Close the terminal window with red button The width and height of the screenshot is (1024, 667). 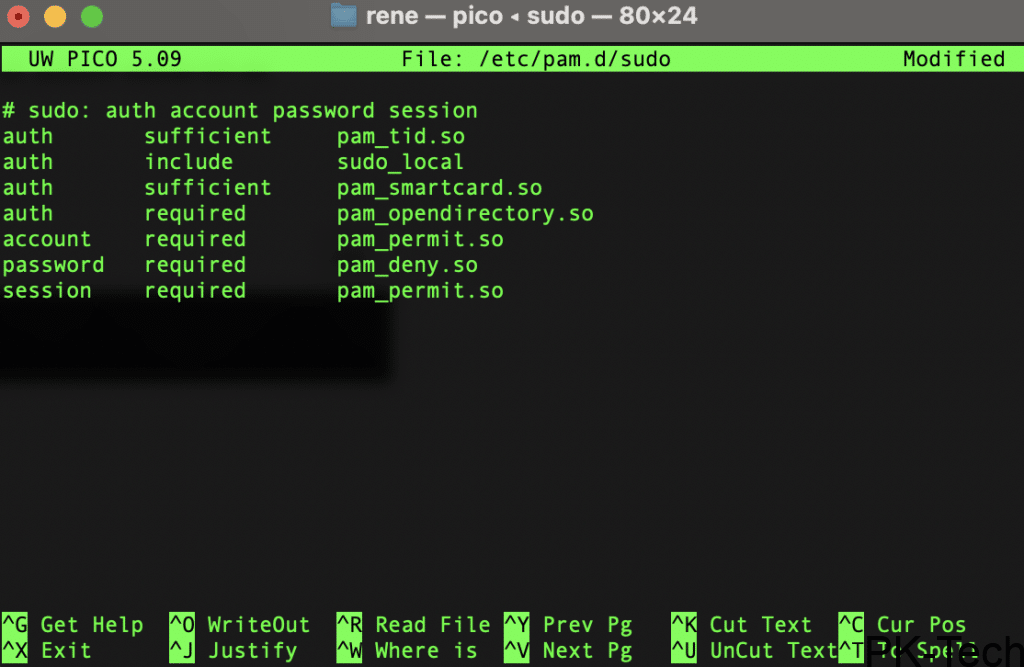pos(18,17)
